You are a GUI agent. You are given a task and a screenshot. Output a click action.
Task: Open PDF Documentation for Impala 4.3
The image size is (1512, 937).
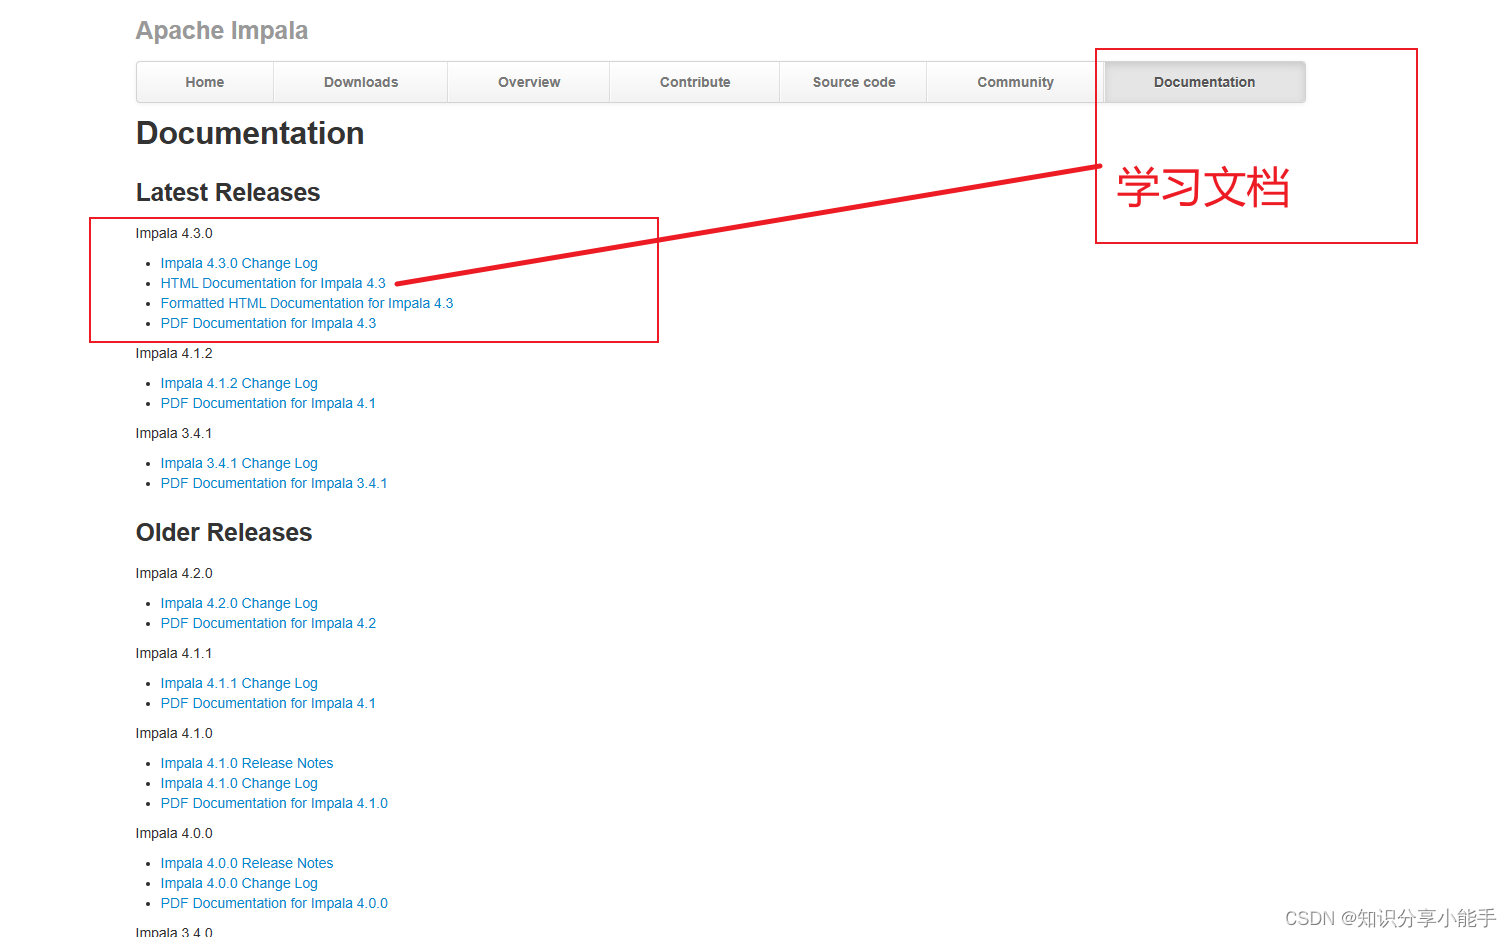[x=268, y=323]
